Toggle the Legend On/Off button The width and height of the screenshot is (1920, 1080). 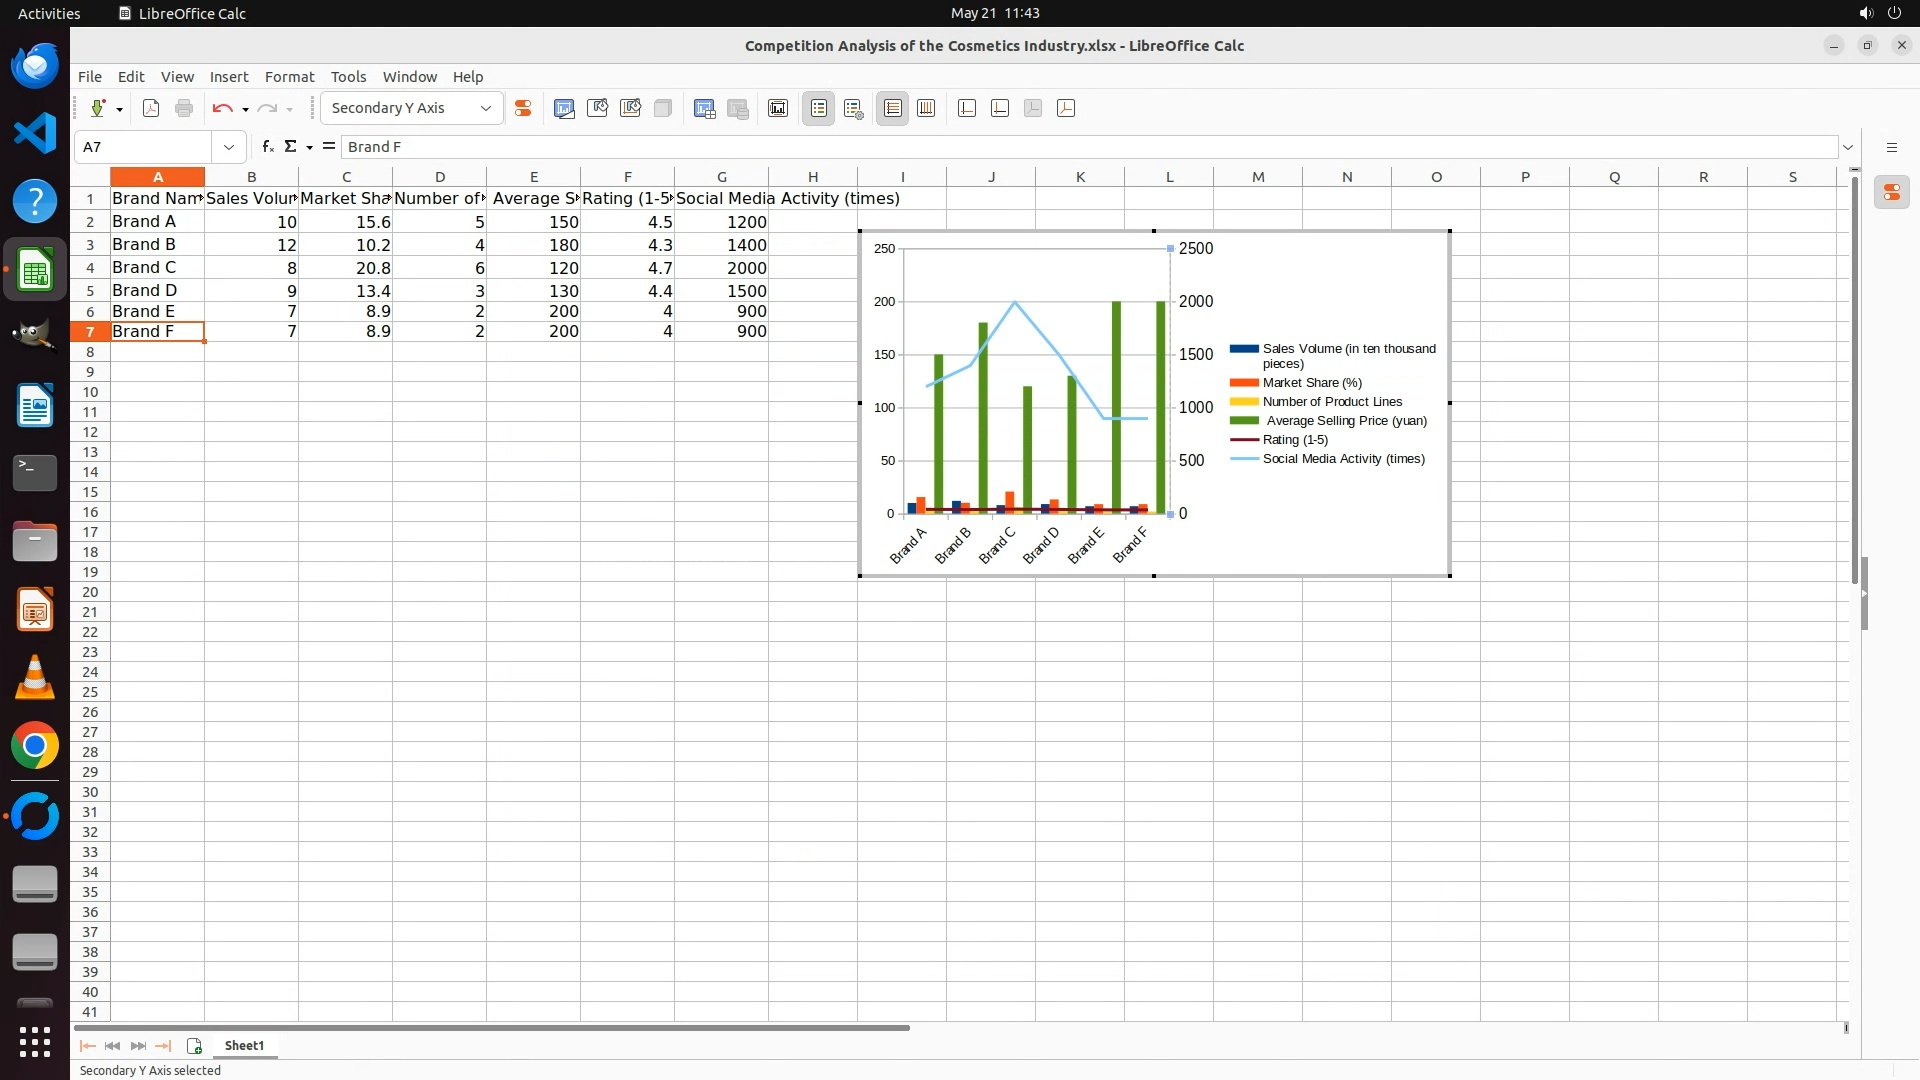pos(818,108)
